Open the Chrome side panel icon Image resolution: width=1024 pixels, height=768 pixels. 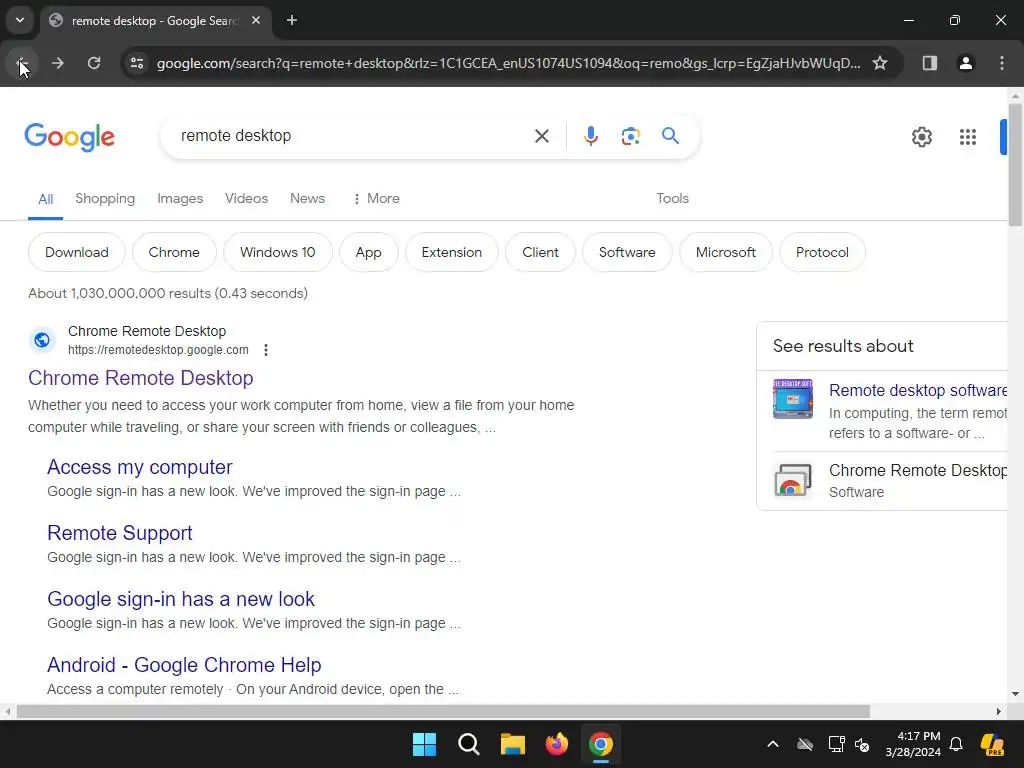[929, 63]
